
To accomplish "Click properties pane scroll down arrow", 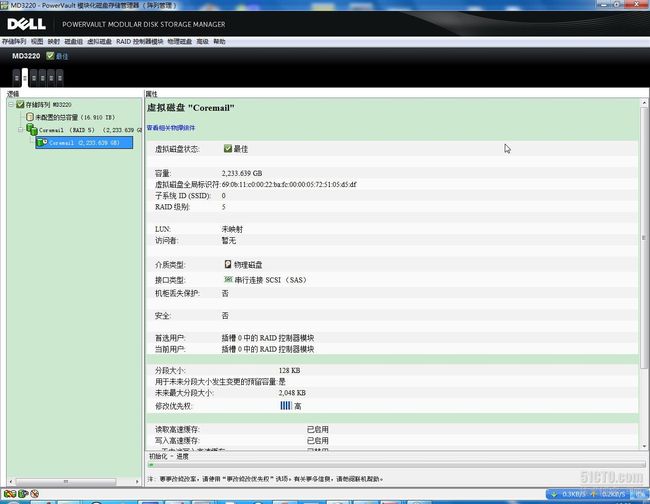I will click(x=644, y=446).
